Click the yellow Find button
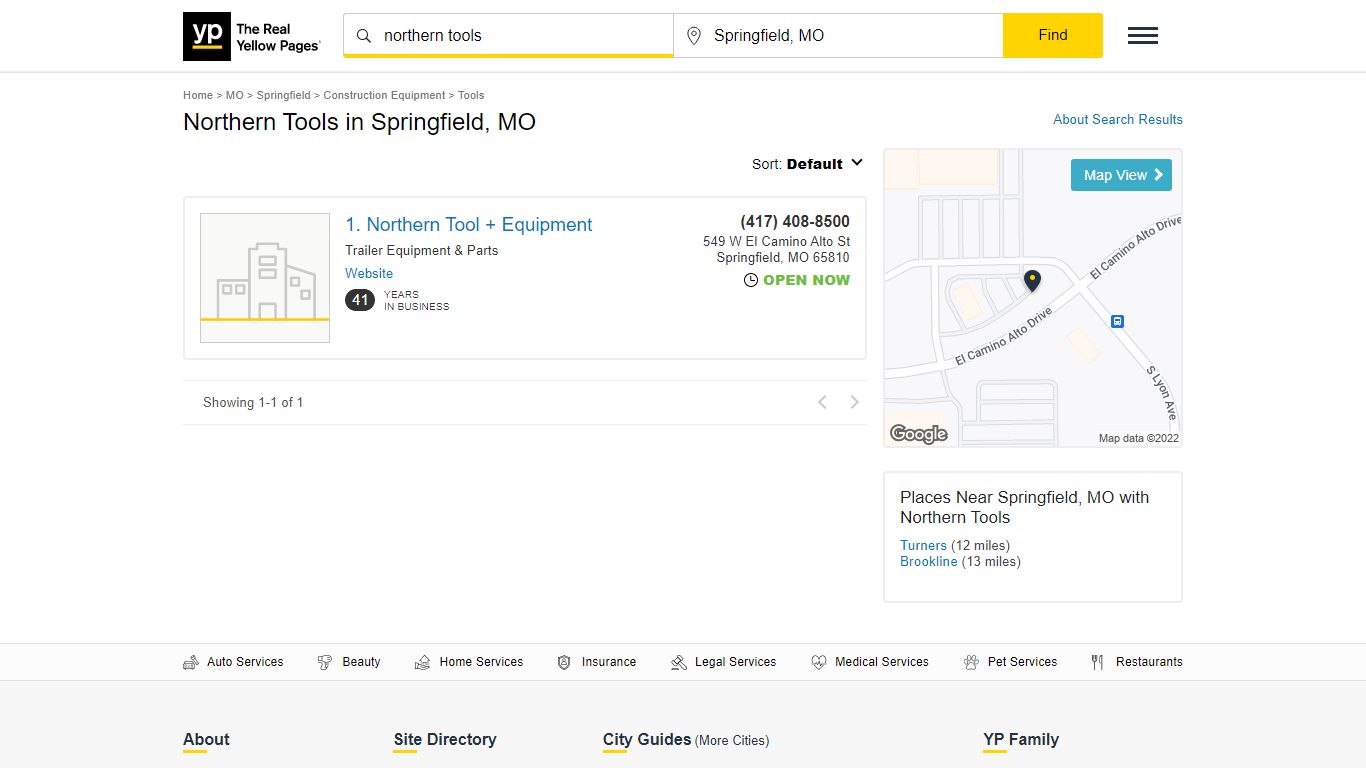This screenshot has height=768, width=1366. pos(1053,36)
